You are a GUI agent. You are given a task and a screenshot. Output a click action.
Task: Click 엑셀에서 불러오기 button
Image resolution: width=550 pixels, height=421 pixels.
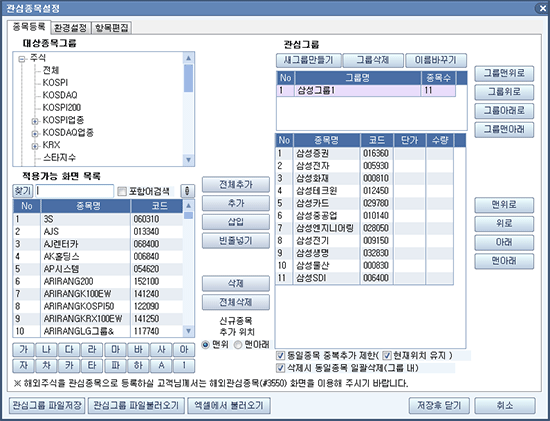229,406
